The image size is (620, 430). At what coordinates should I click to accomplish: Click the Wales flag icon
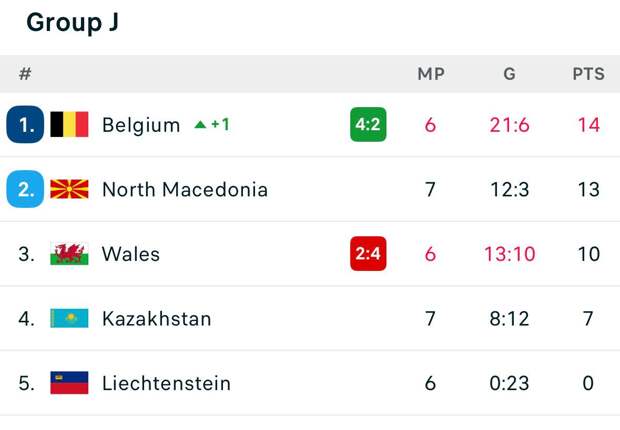(69, 254)
